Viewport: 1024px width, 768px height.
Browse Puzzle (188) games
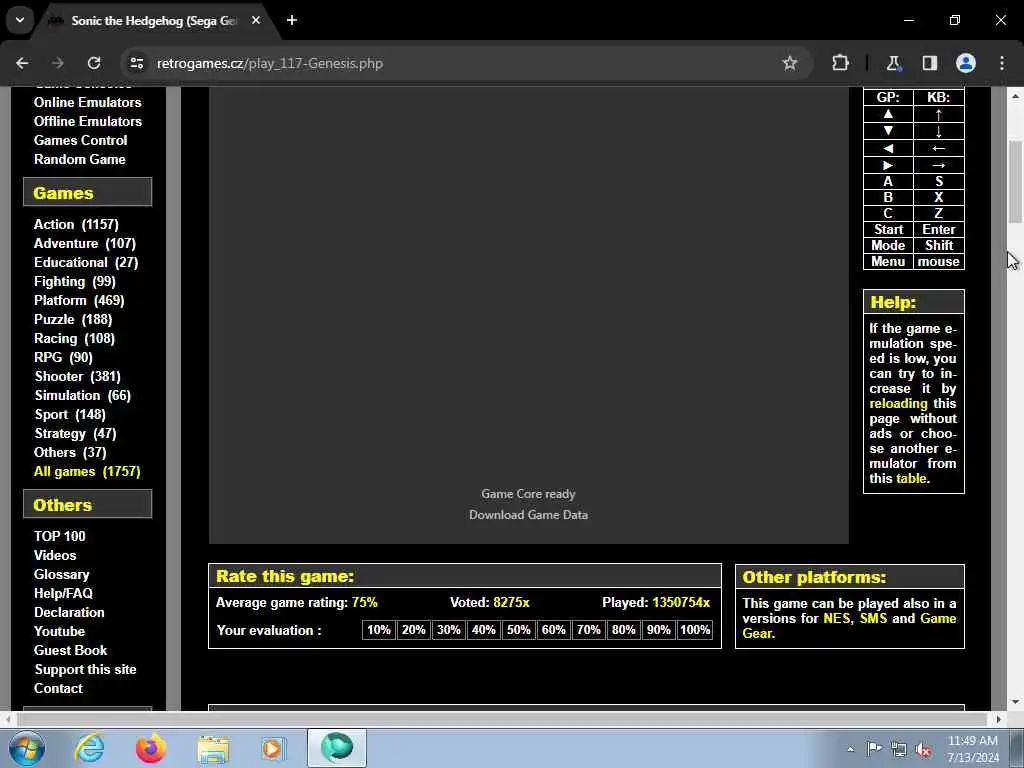tap(73, 319)
